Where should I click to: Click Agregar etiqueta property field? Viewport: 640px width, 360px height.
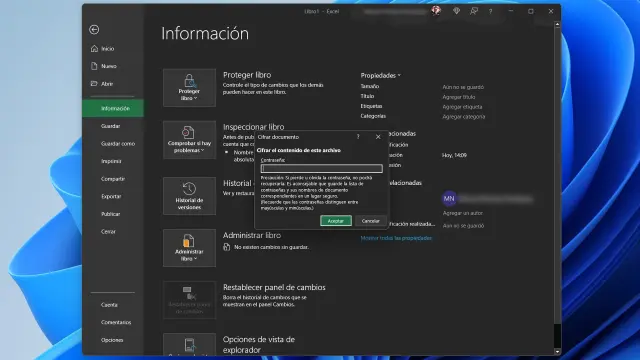pos(462,107)
